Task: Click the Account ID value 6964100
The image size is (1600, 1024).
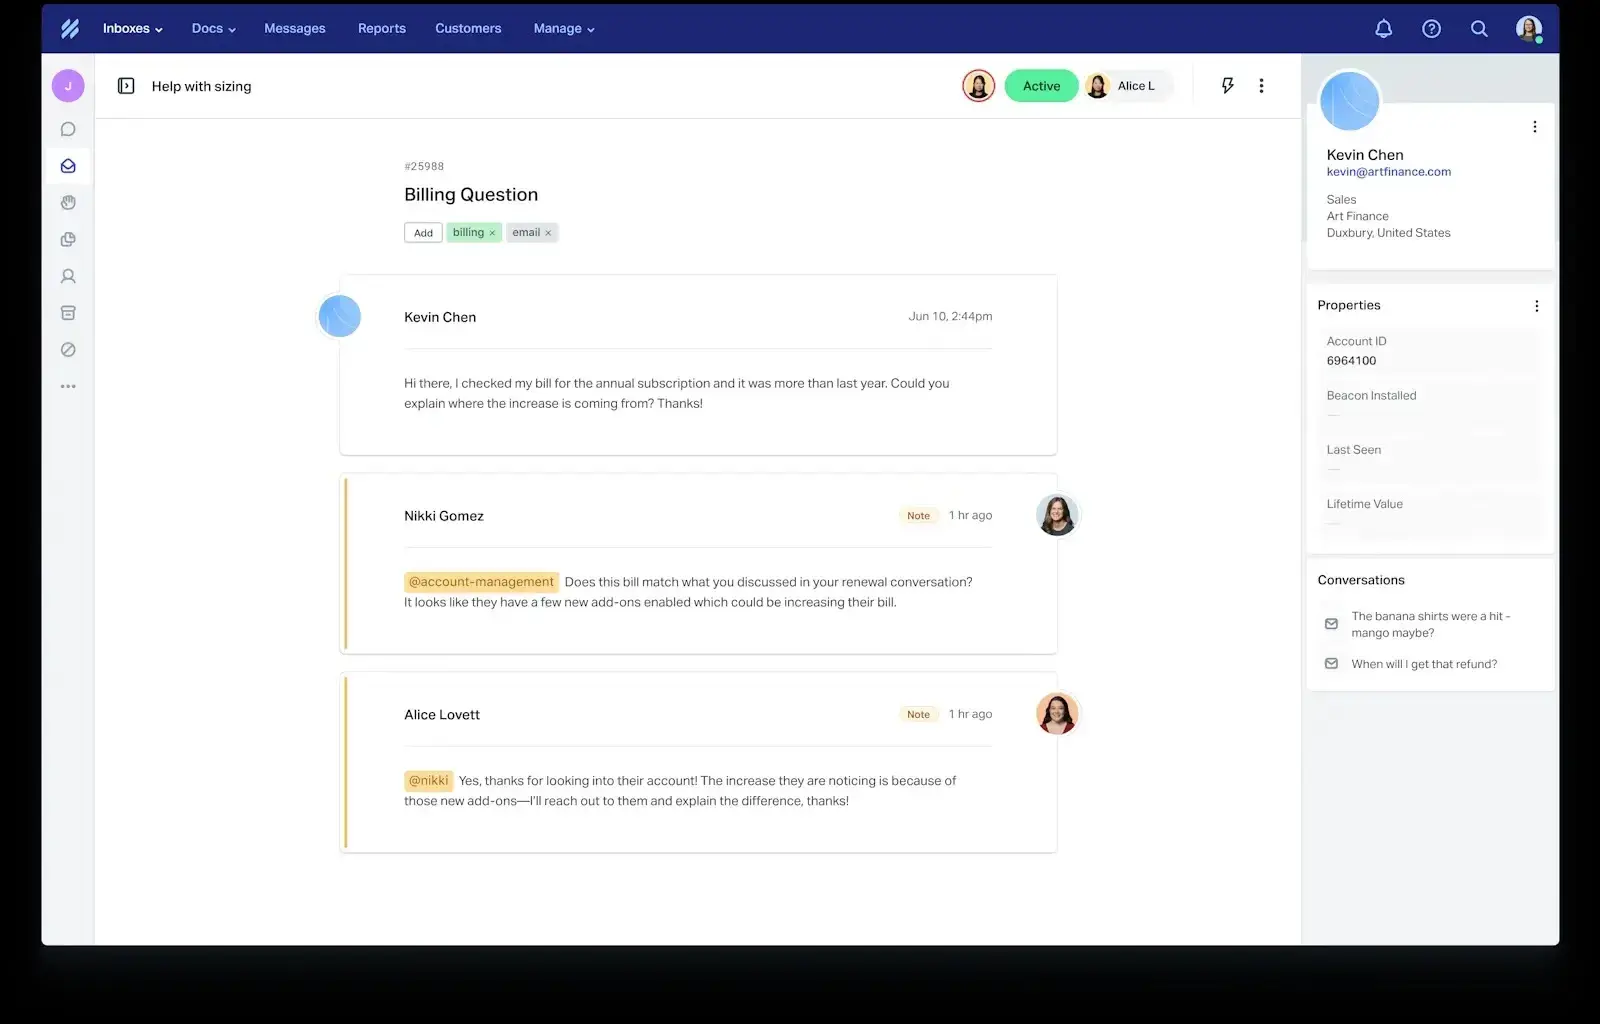Action: pos(1351,361)
